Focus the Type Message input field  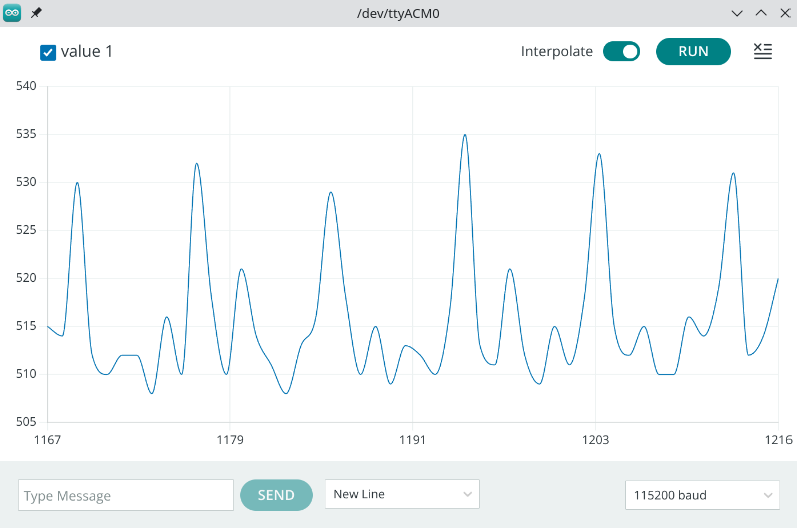(126, 495)
